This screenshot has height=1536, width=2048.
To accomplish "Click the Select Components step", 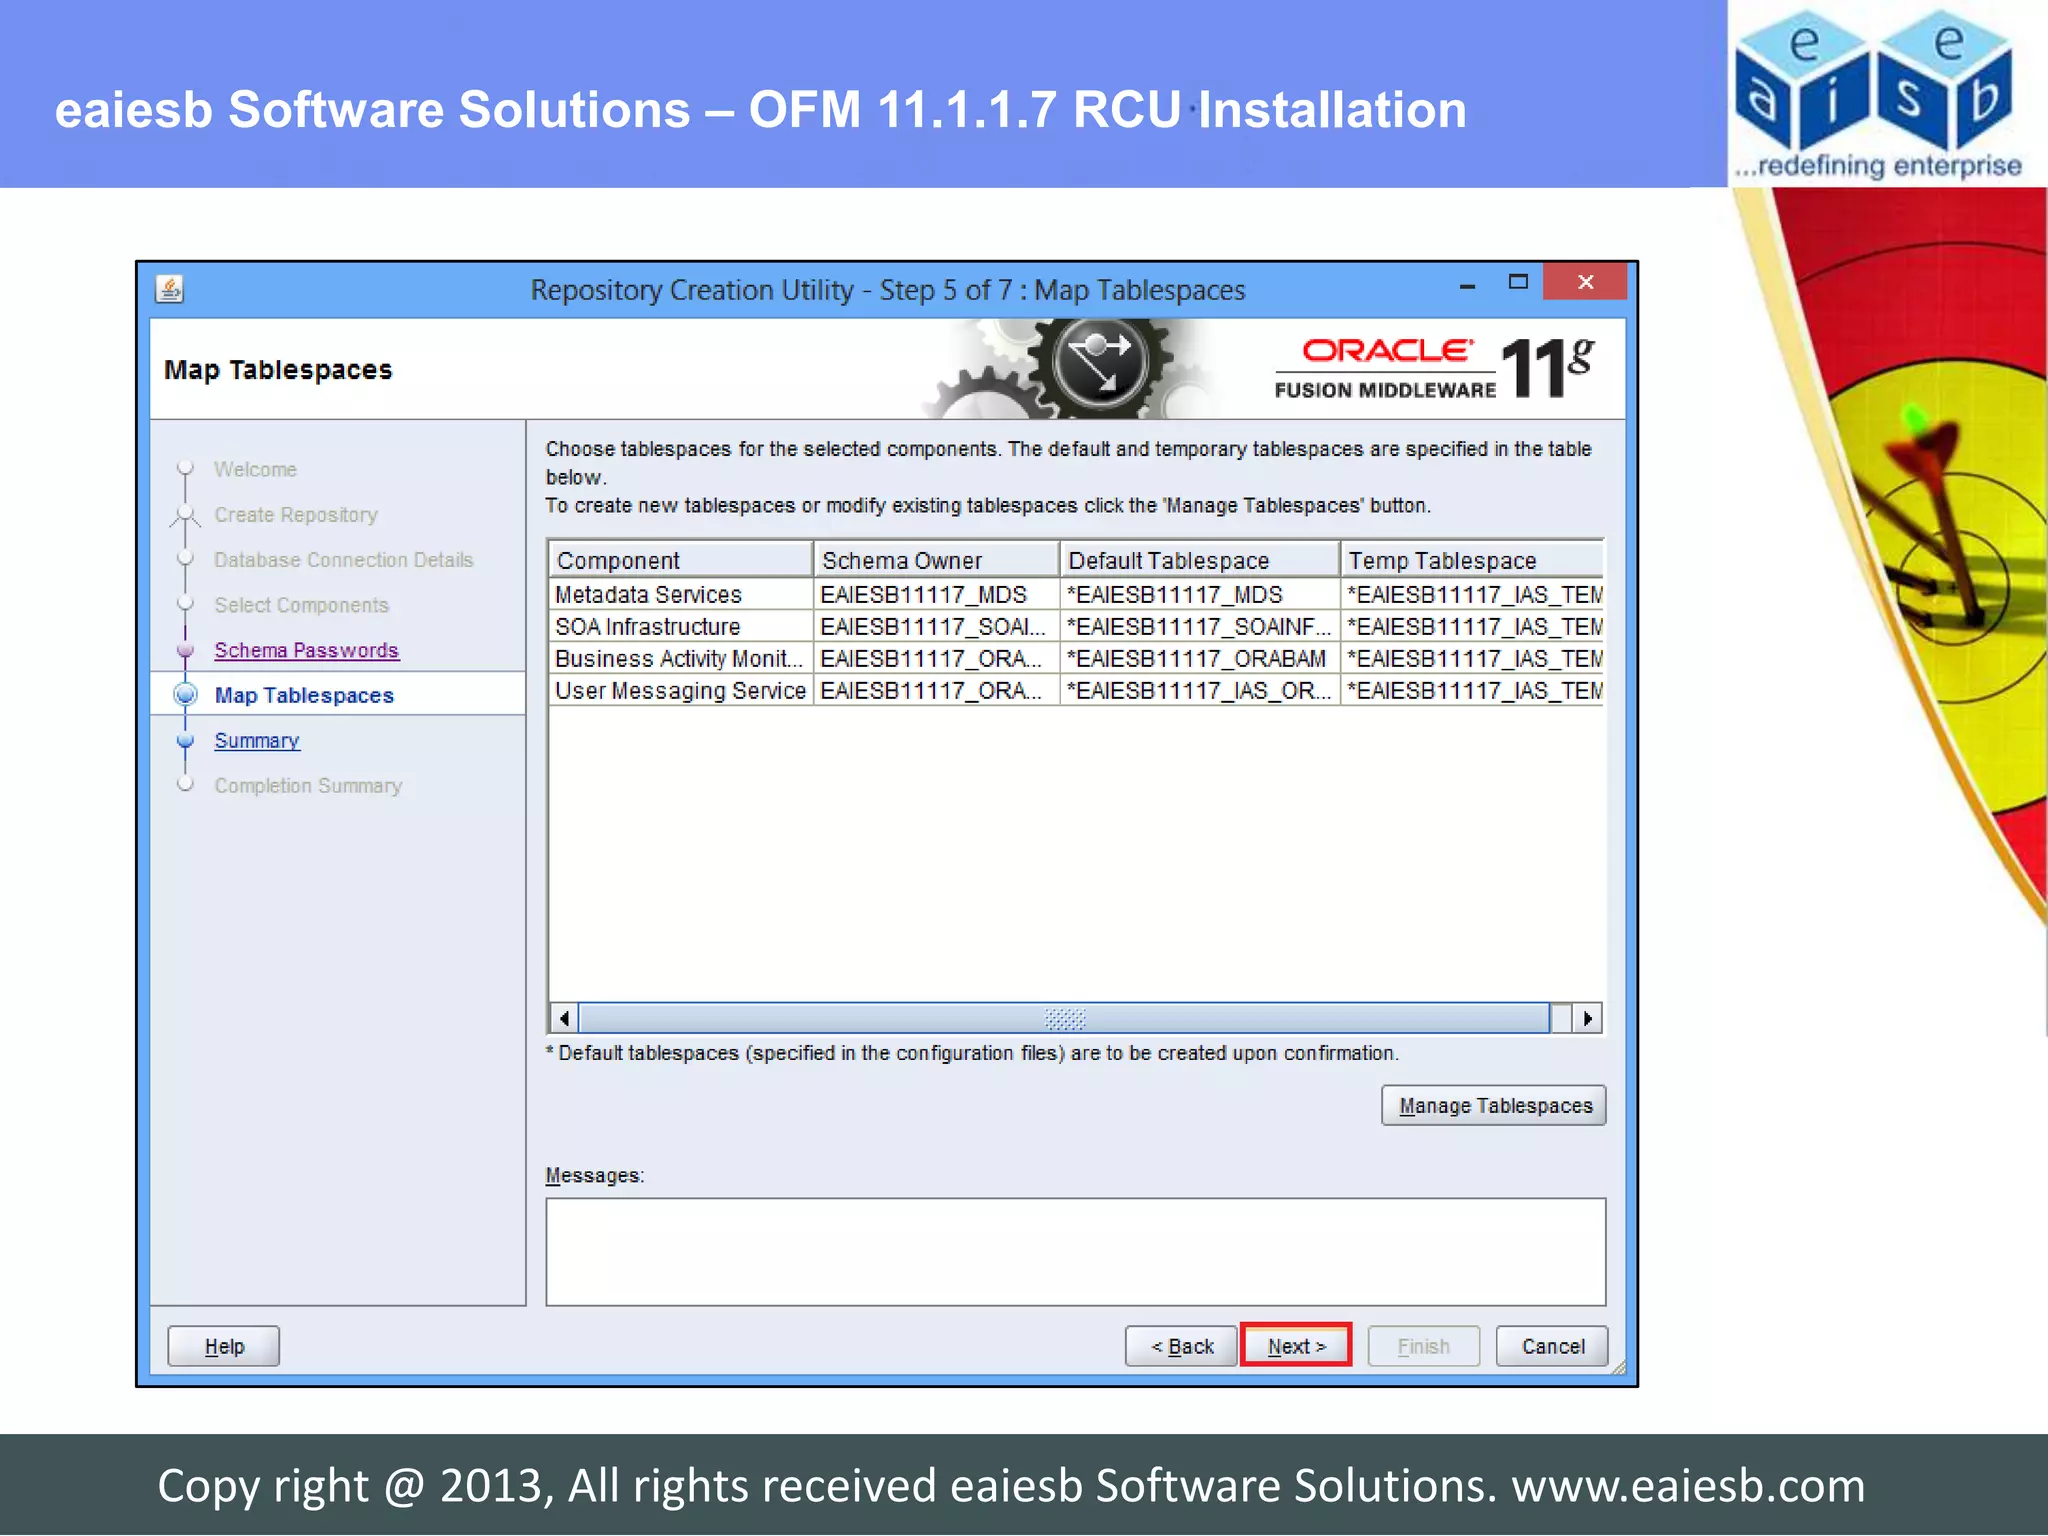I will click(x=301, y=605).
